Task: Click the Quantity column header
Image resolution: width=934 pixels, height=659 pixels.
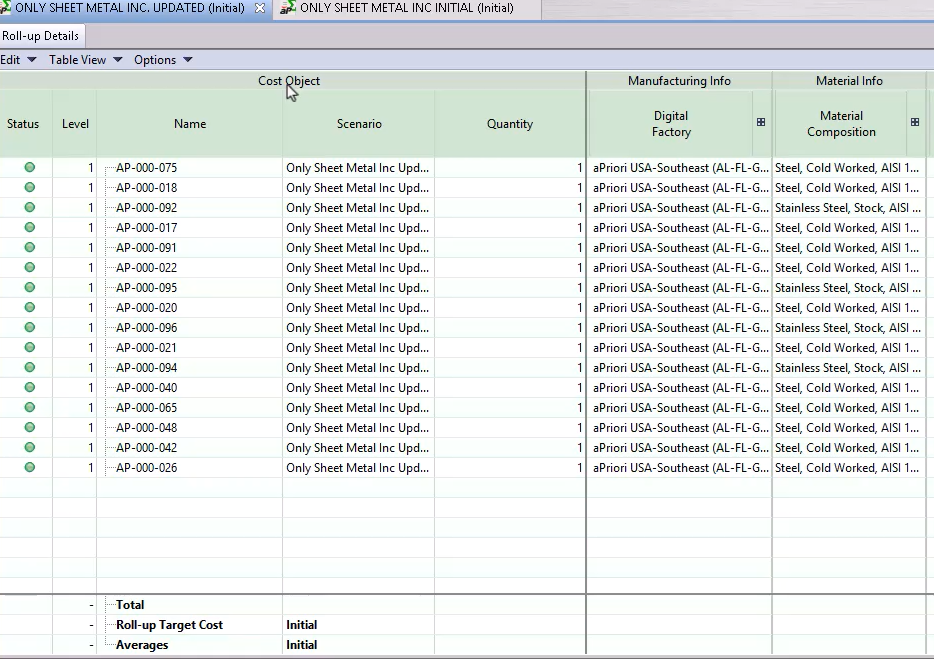Action: pyautogui.click(x=510, y=124)
